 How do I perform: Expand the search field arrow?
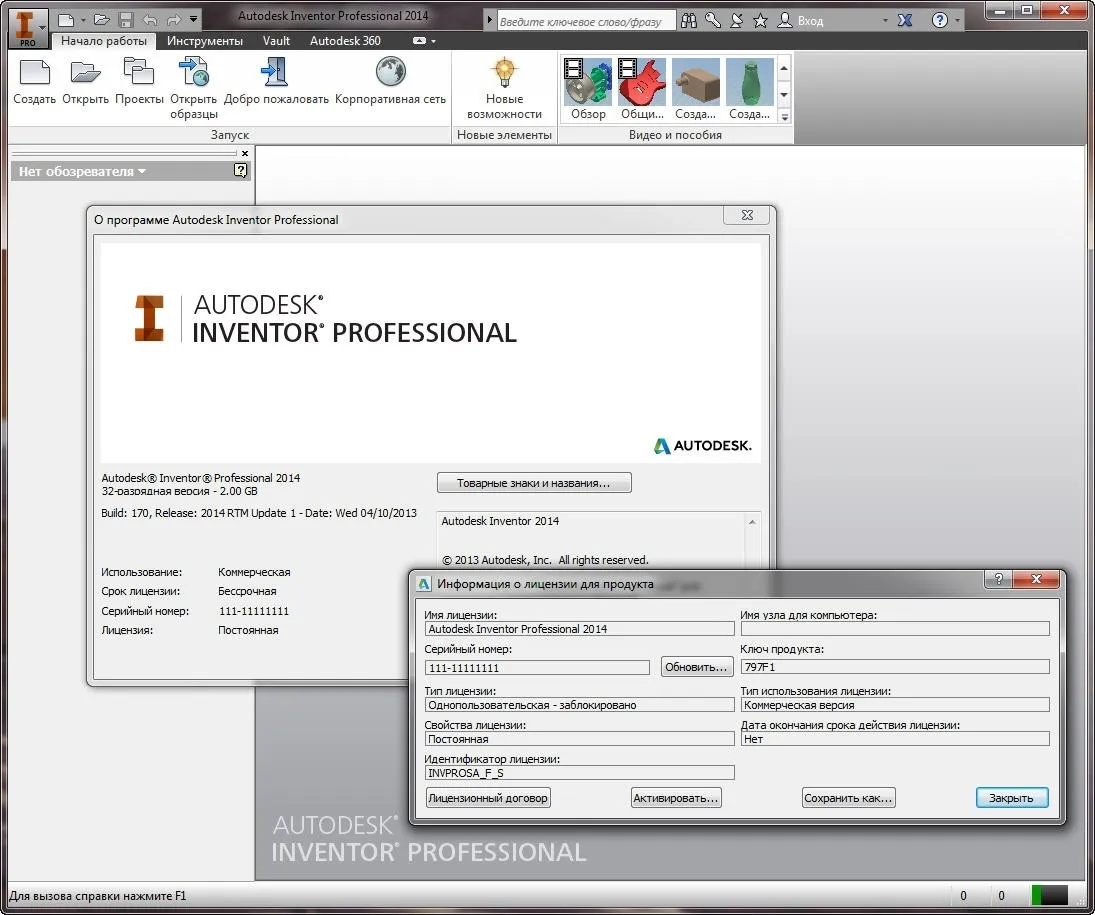[490, 20]
